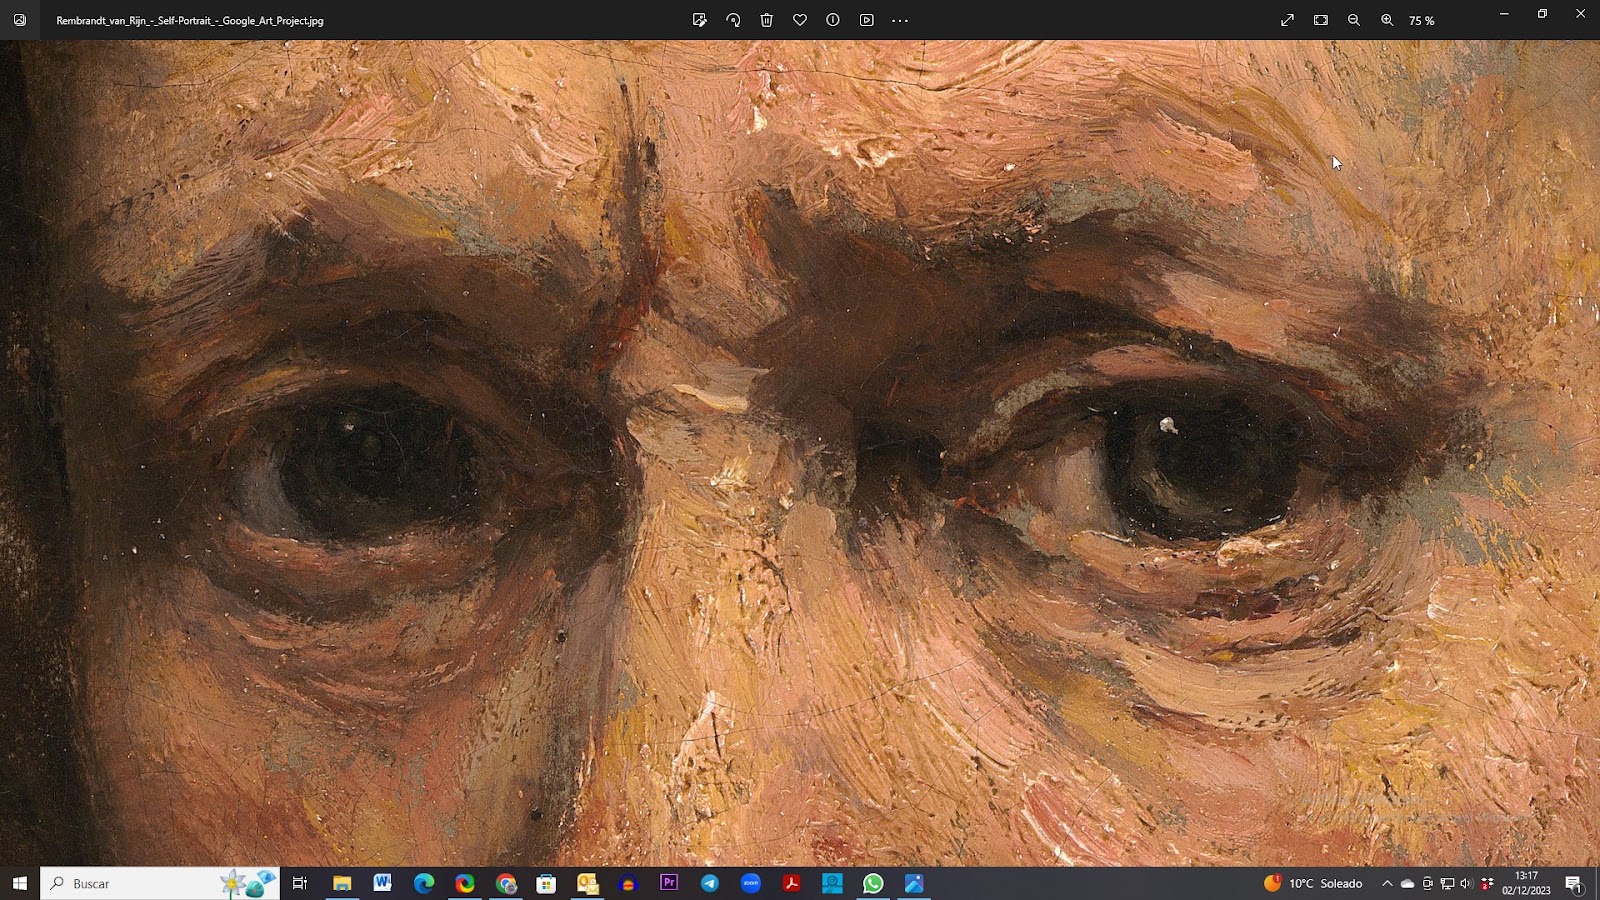Show the file information panel
Screen dimensions: 1600x900
point(833,20)
